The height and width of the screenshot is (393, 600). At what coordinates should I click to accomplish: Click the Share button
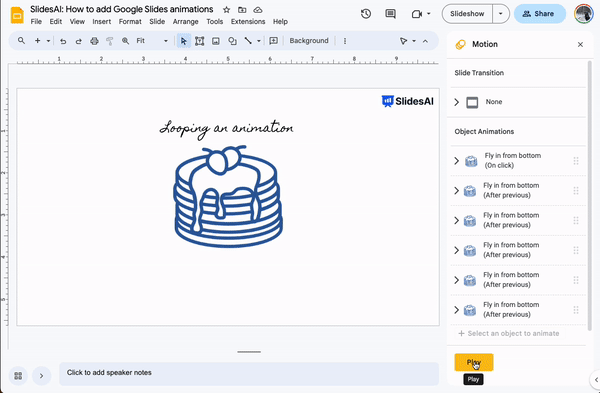coord(540,14)
